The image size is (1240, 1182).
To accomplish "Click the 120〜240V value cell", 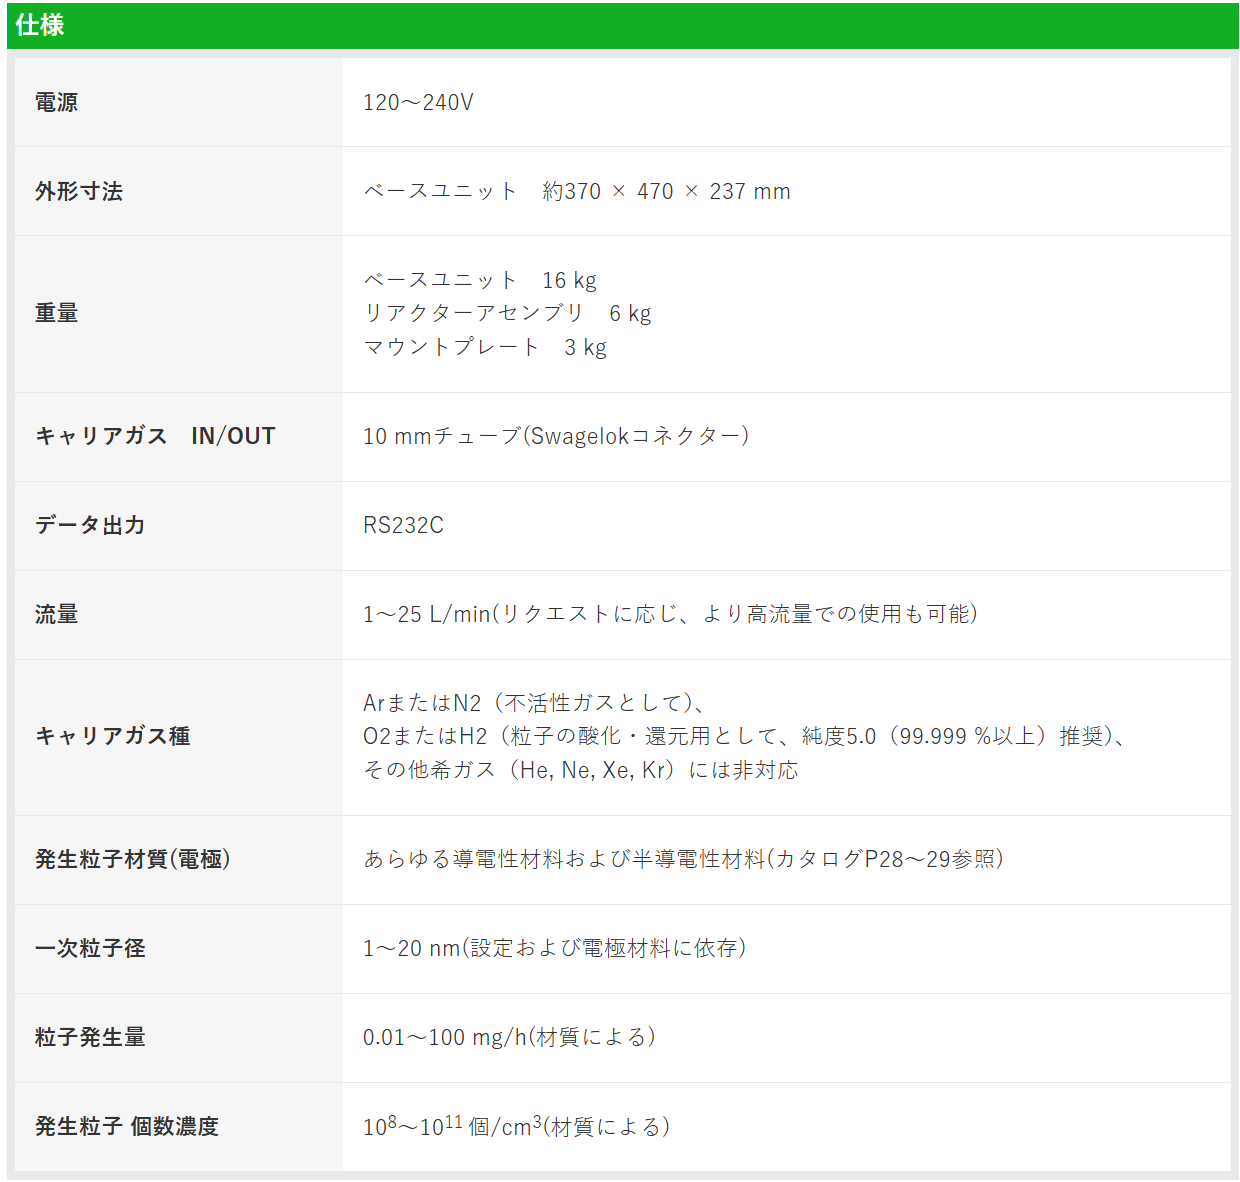I will click(421, 102).
